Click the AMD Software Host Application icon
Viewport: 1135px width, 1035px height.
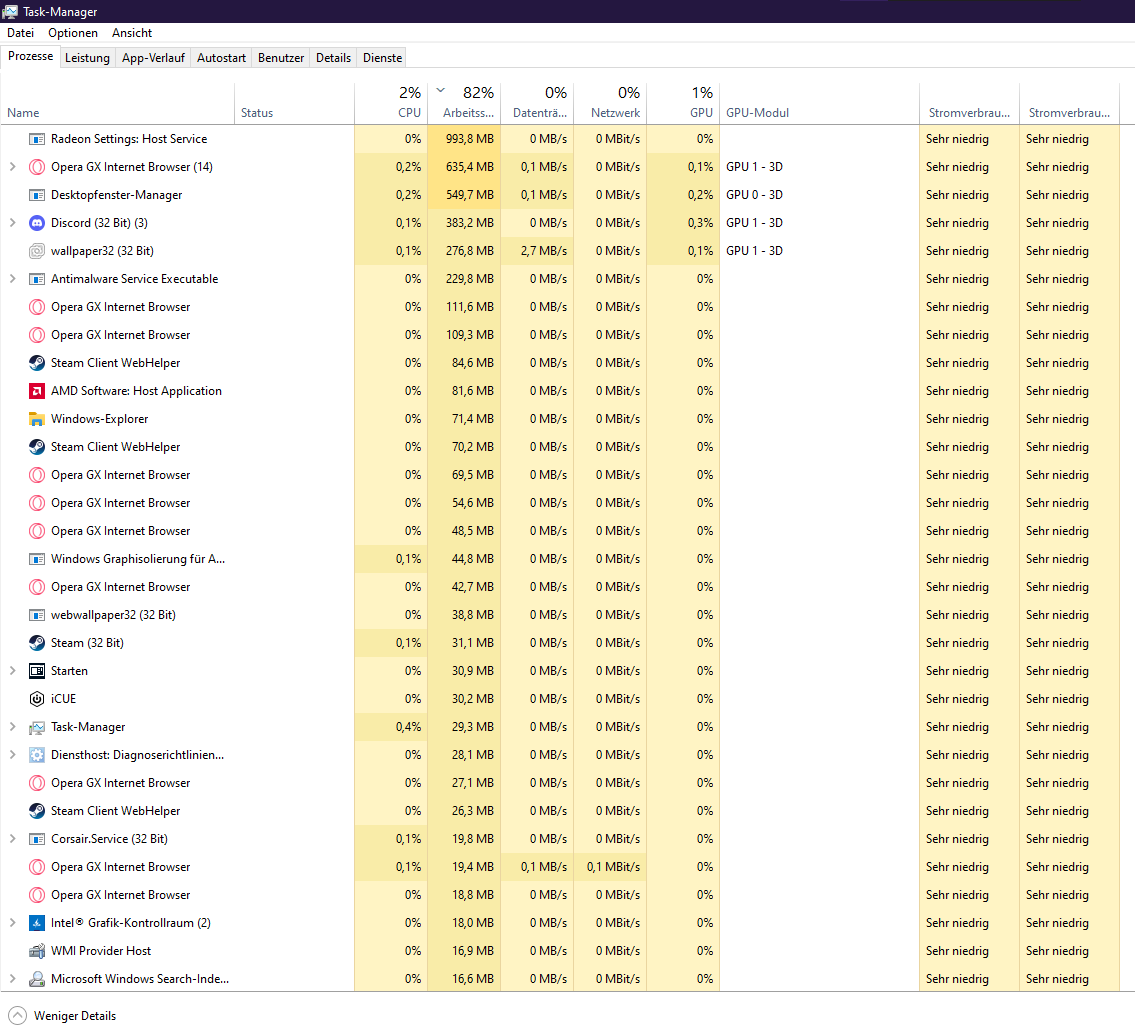(37, 392)
